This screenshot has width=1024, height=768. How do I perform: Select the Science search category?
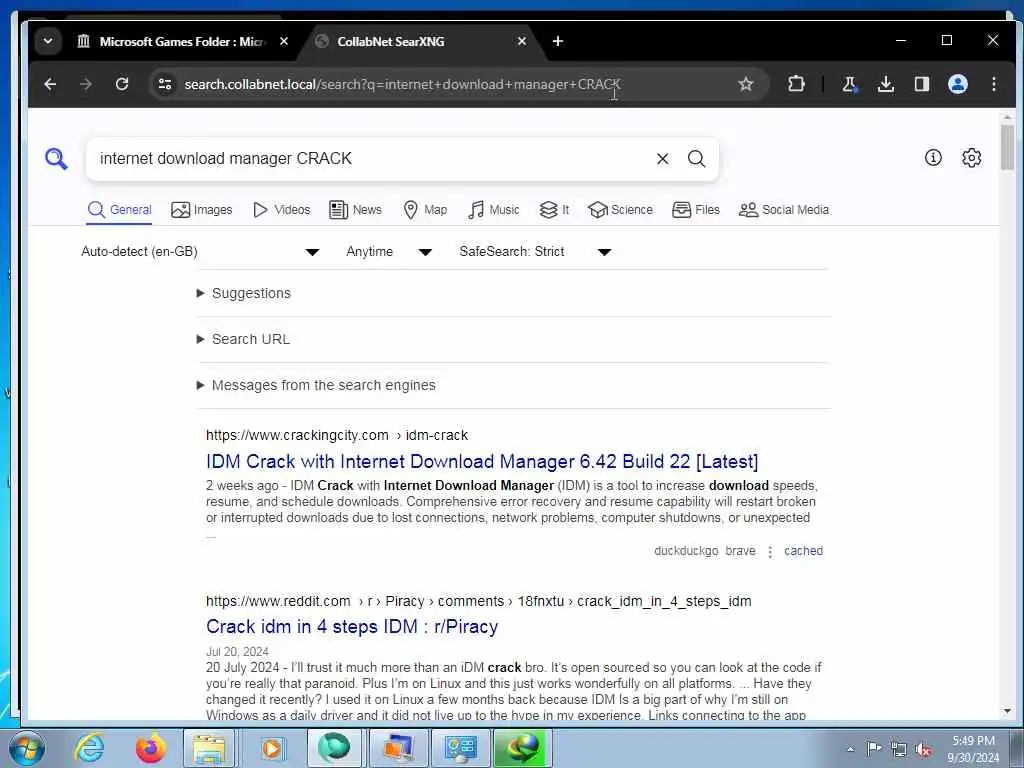[x=620, y=210]
